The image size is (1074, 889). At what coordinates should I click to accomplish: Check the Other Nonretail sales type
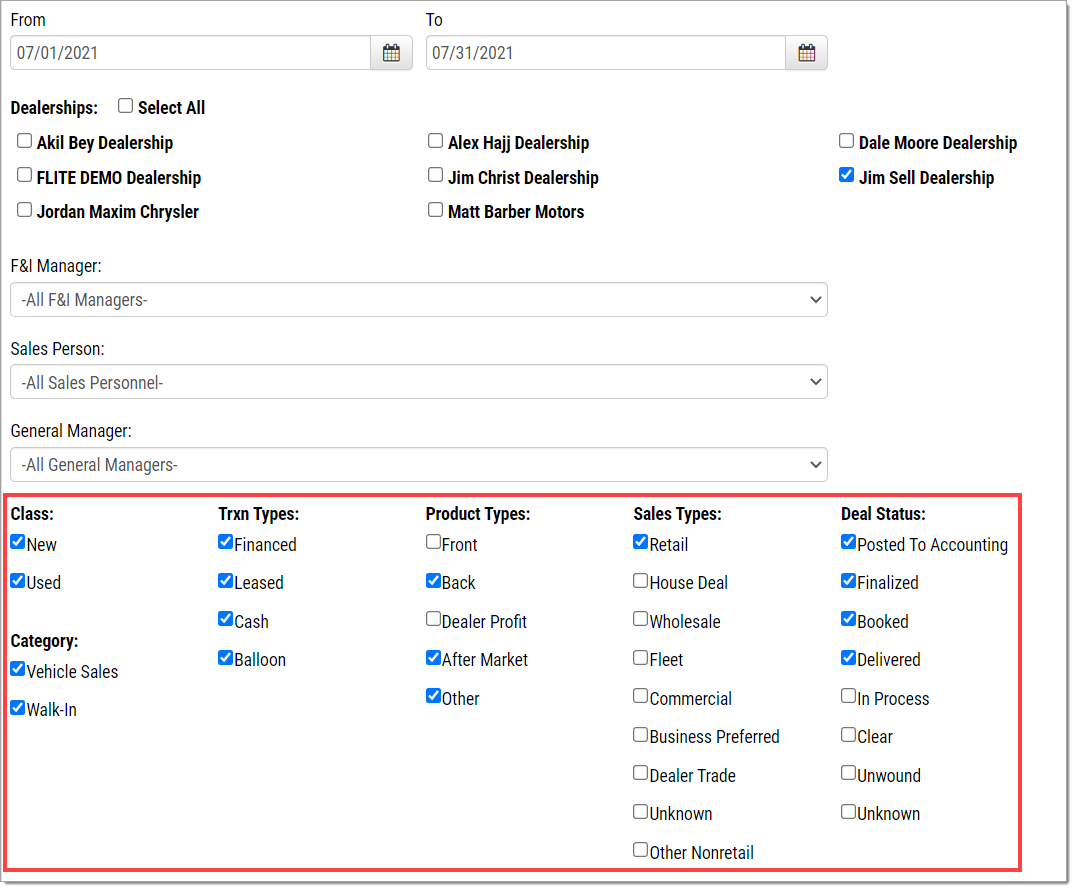click(640, 850)
